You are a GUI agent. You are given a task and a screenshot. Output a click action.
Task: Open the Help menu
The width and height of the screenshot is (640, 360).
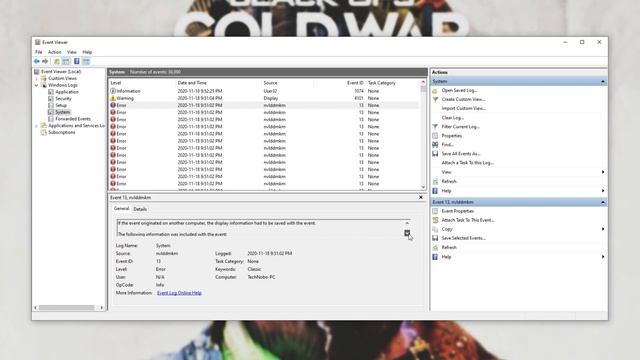(87, 52)
